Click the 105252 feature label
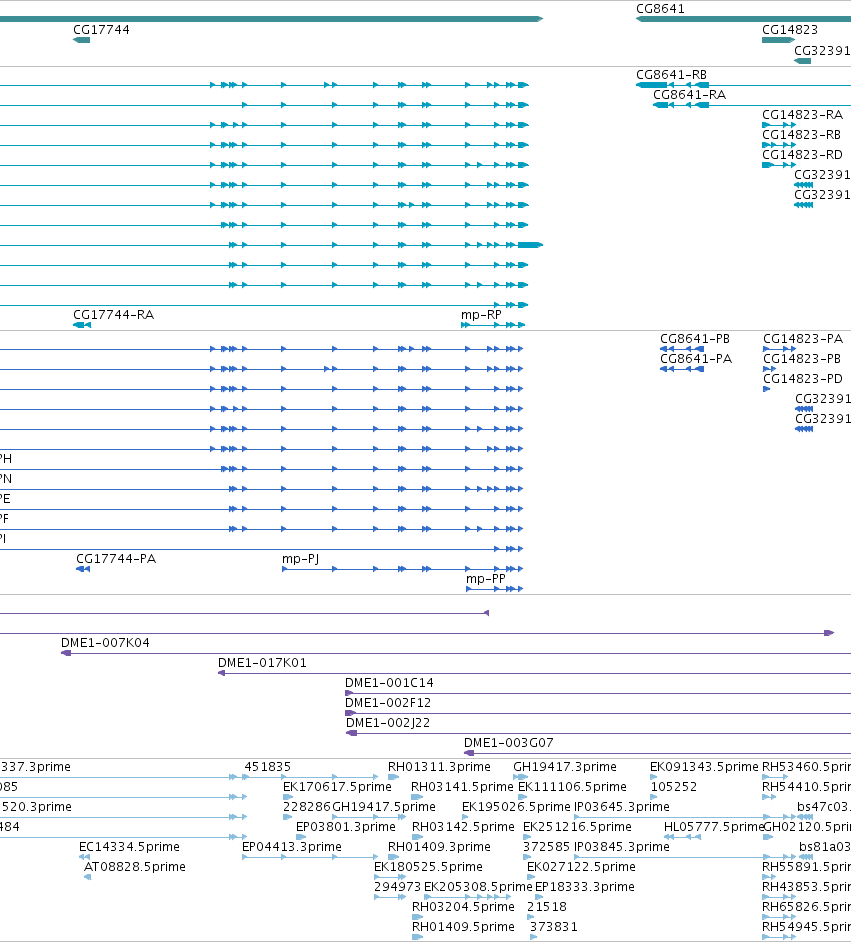851x942 pixels. (x=674, y=786)
